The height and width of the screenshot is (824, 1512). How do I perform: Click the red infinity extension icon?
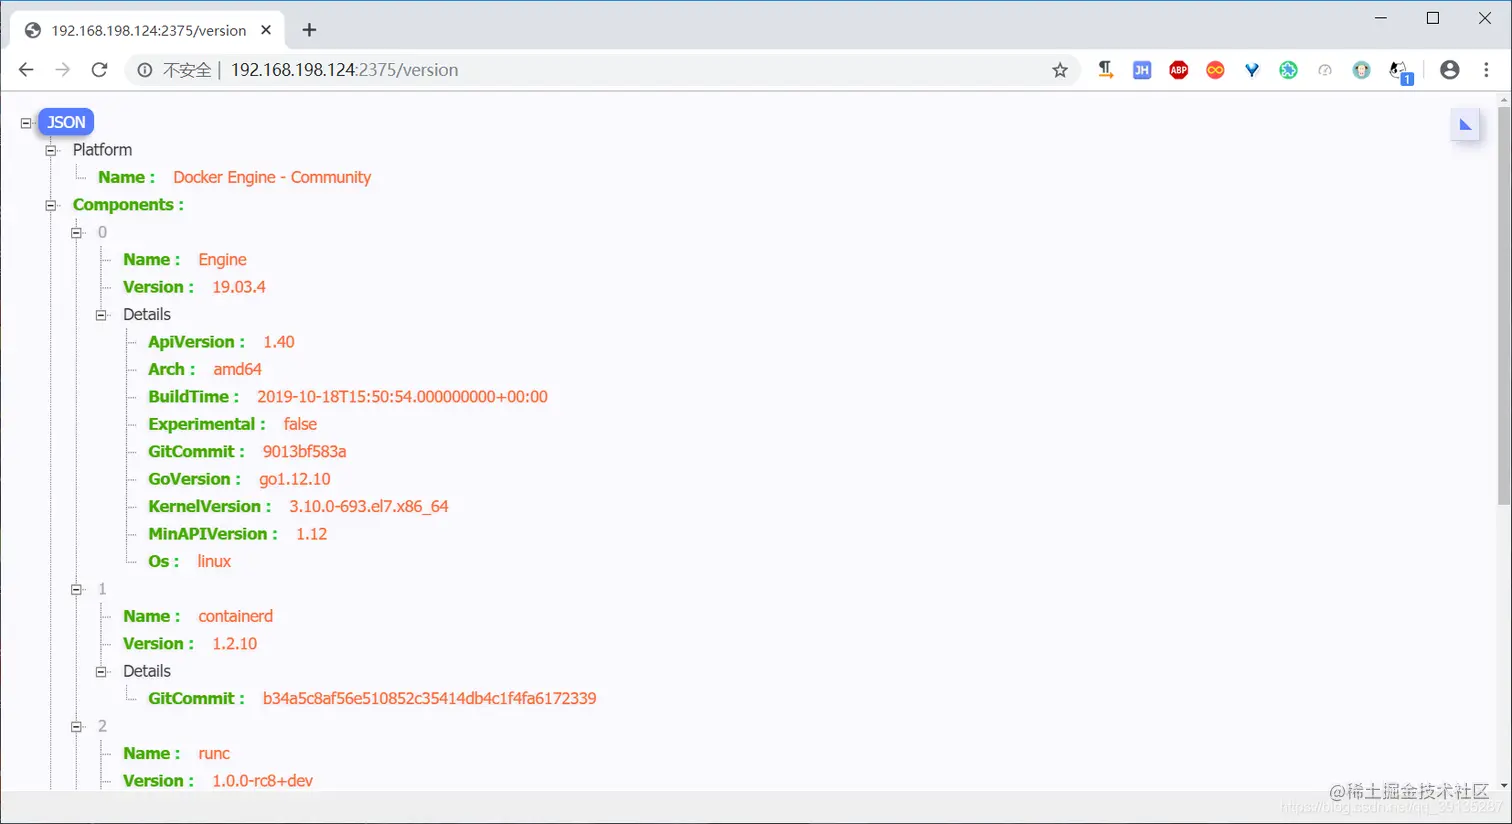coord(1215,70)
